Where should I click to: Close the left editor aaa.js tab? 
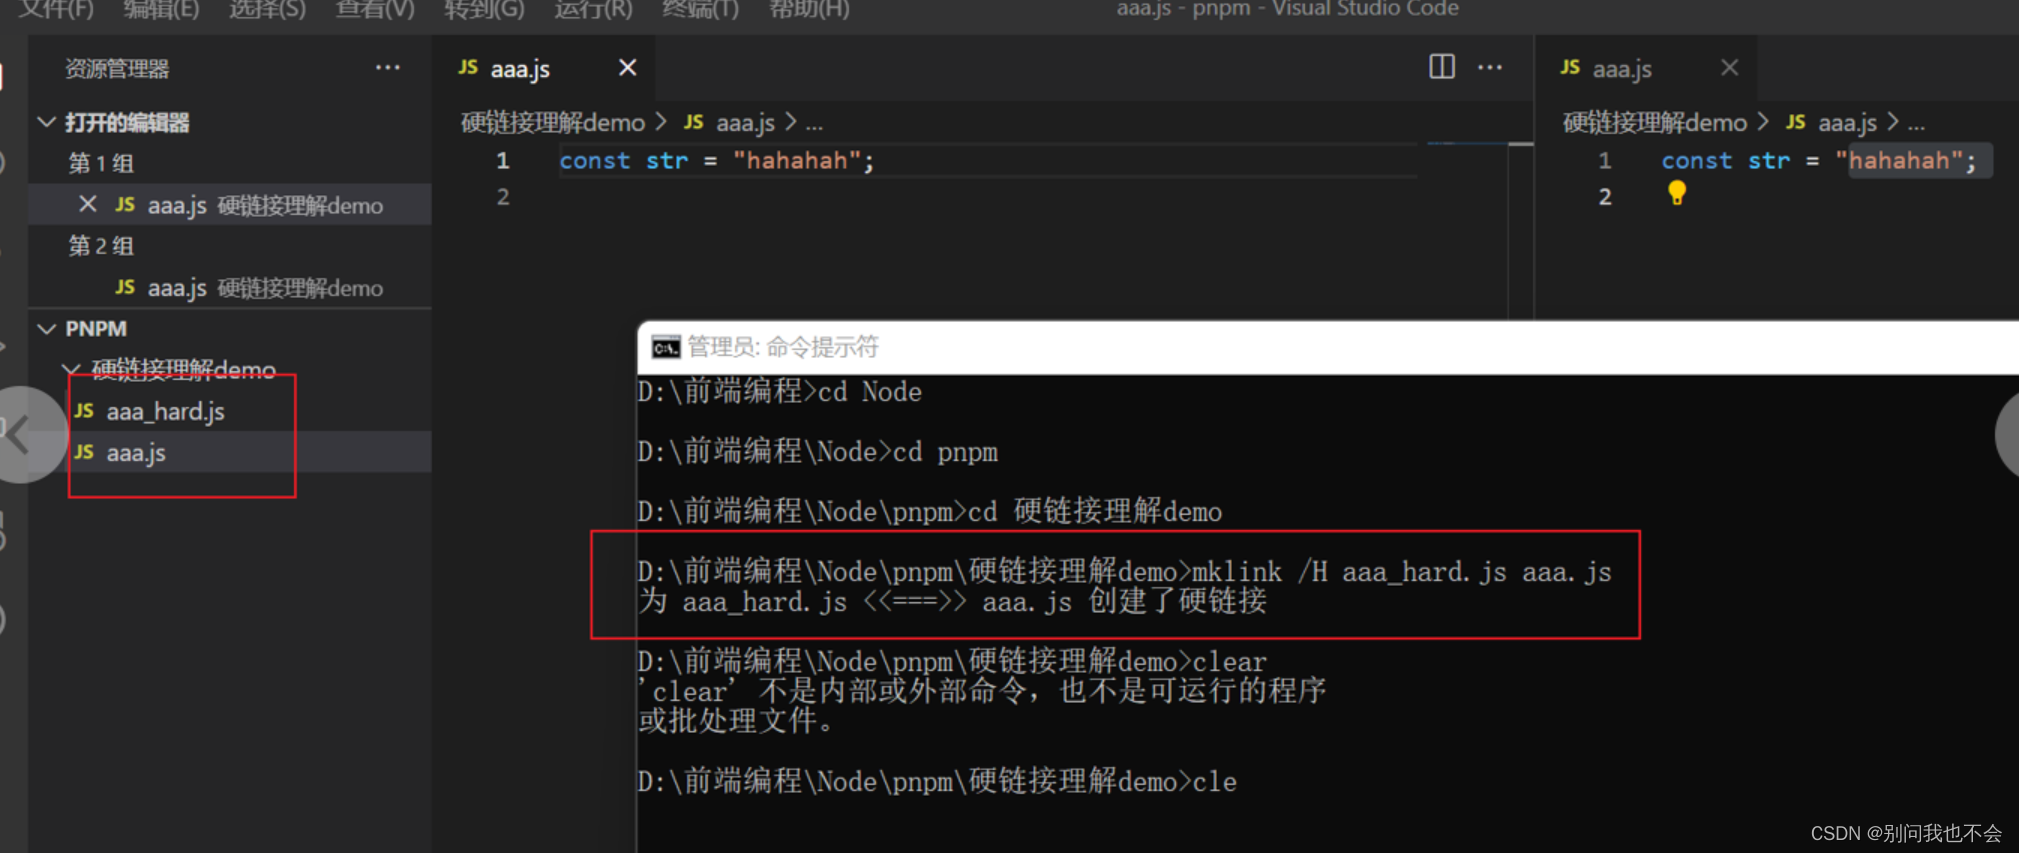(x=627, y=67)
